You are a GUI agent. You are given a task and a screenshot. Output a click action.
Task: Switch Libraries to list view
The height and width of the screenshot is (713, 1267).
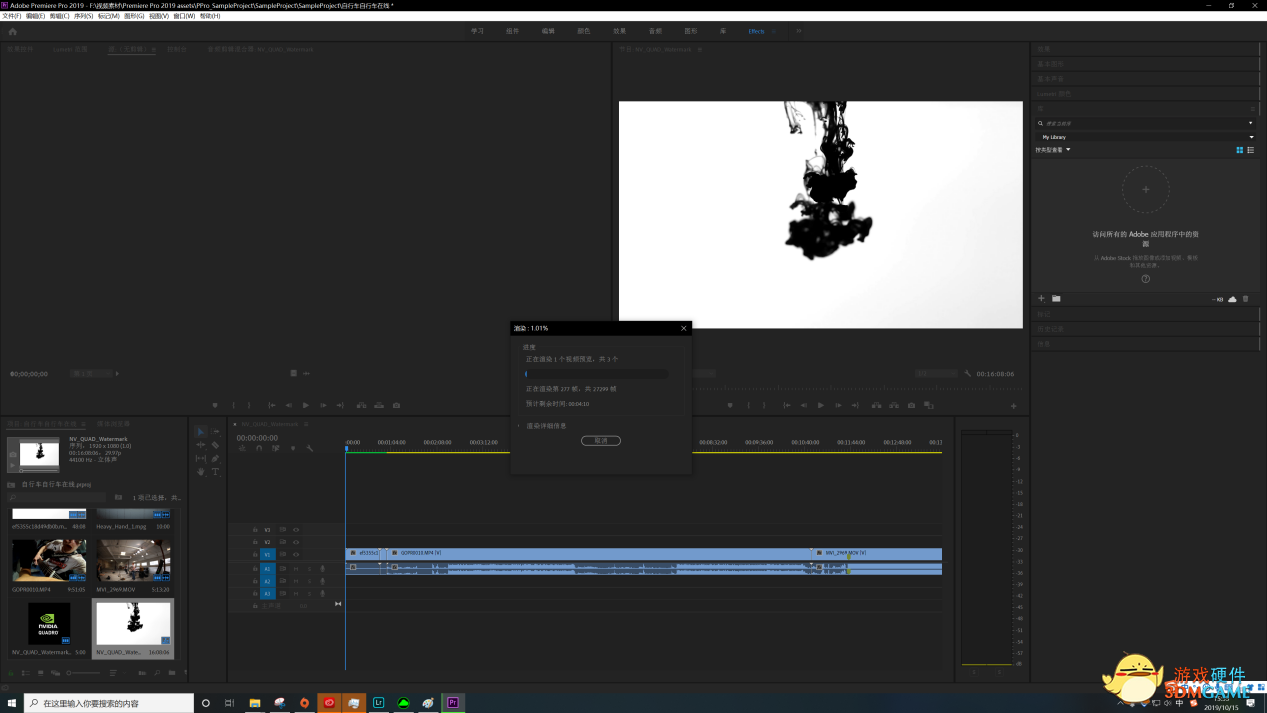coord(1250,150)
